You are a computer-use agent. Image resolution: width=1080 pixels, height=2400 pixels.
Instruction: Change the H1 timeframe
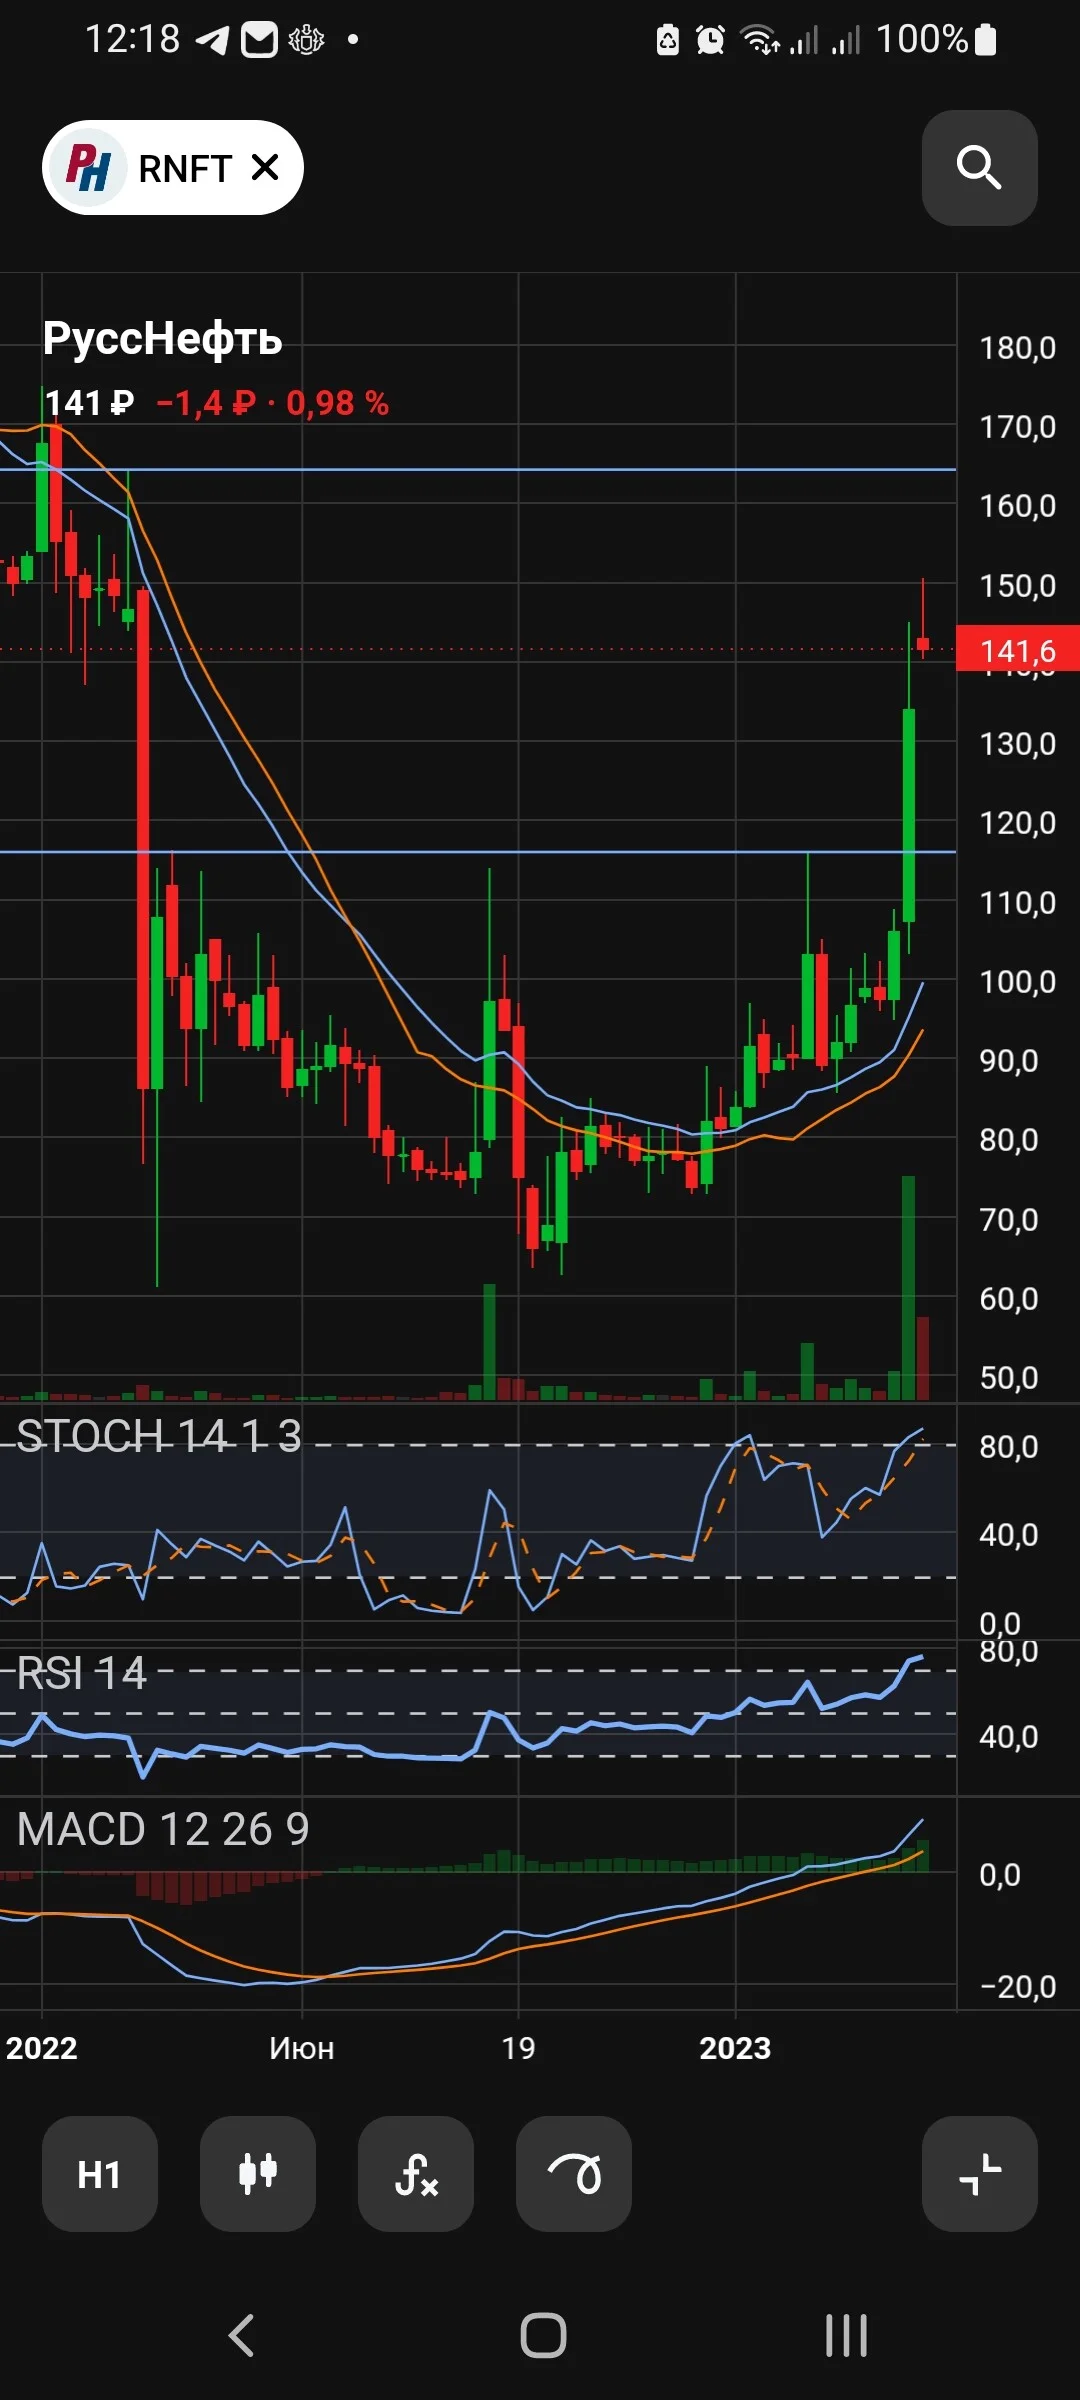click(x=100, y=2174)
